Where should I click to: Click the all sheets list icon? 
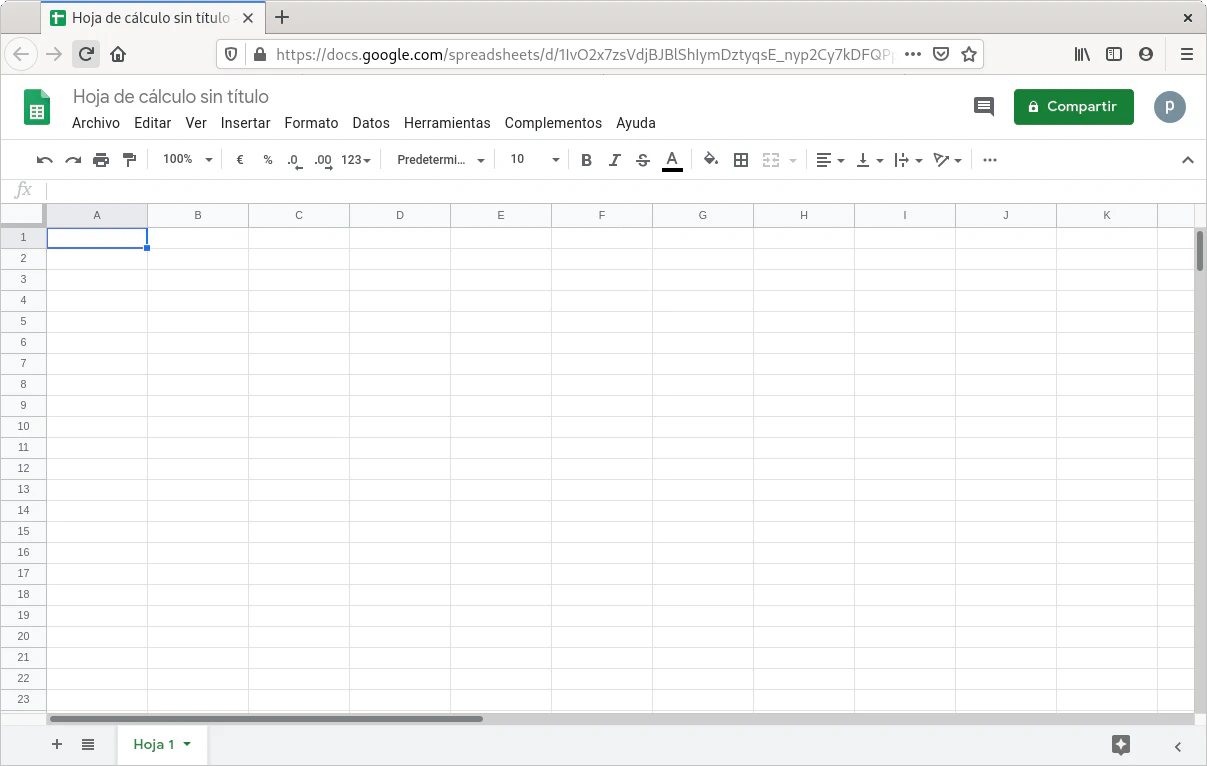tap(88, 745)
